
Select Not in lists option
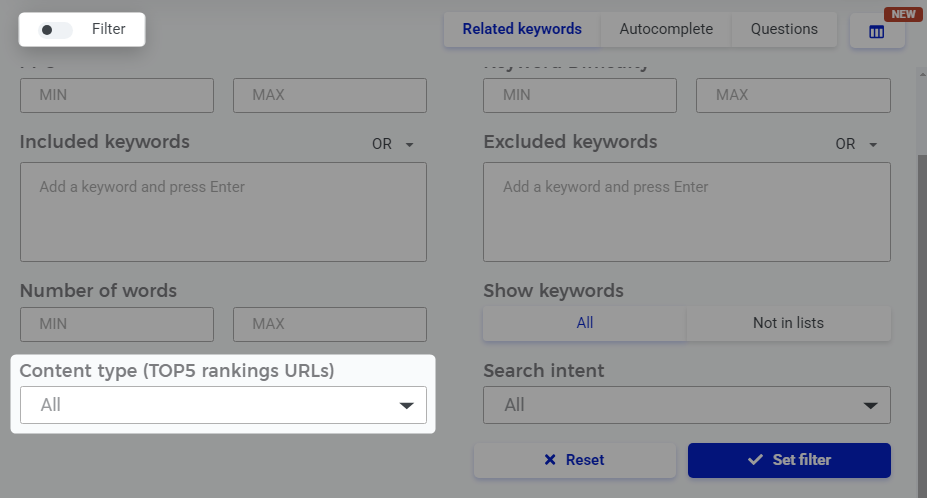click(788, 323)
